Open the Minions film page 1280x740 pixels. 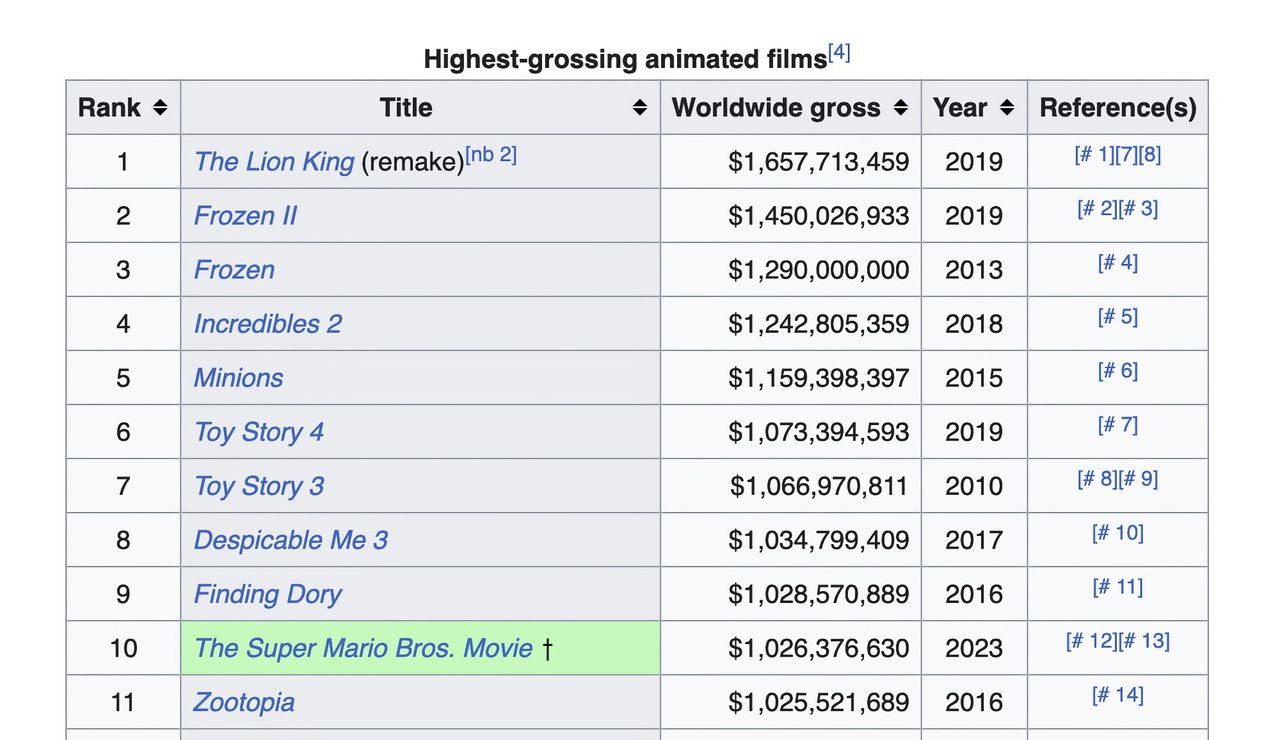click(238, 378)
